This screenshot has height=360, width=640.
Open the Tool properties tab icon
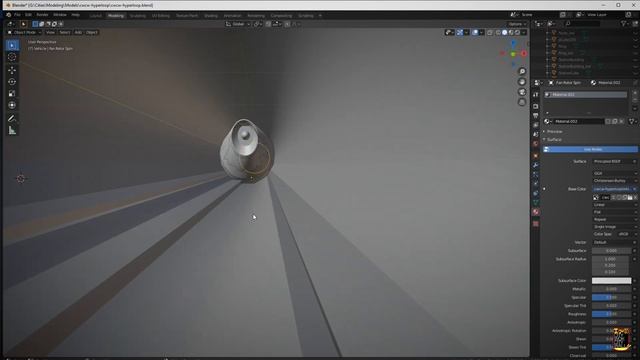click(x=536, y=95)
